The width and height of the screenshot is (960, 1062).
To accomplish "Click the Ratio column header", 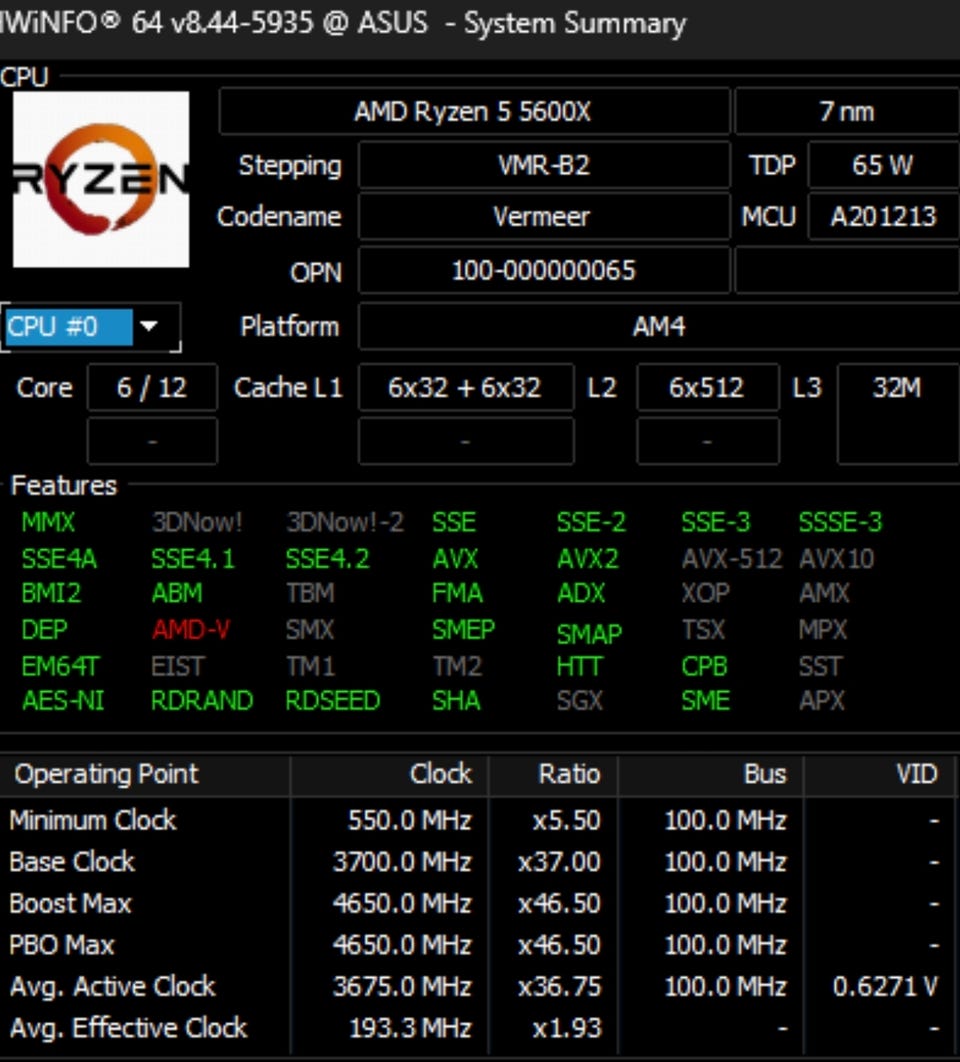I will click(x=554, y=774).
